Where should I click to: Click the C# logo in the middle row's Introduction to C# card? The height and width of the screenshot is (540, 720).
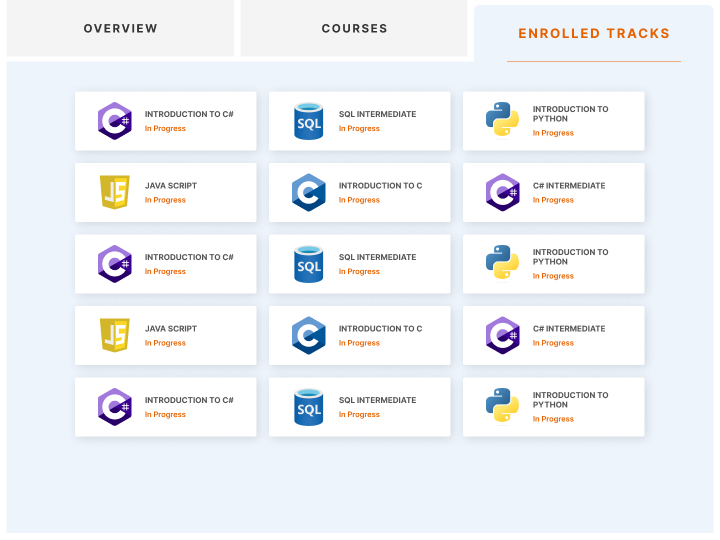pyautogui.click(x=115, y=264)
